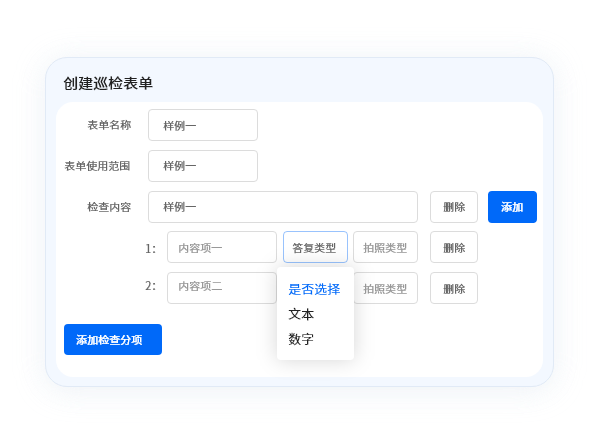Click the 检查内容 label
Screen dimensions: 599x444
tap(109, 207)
